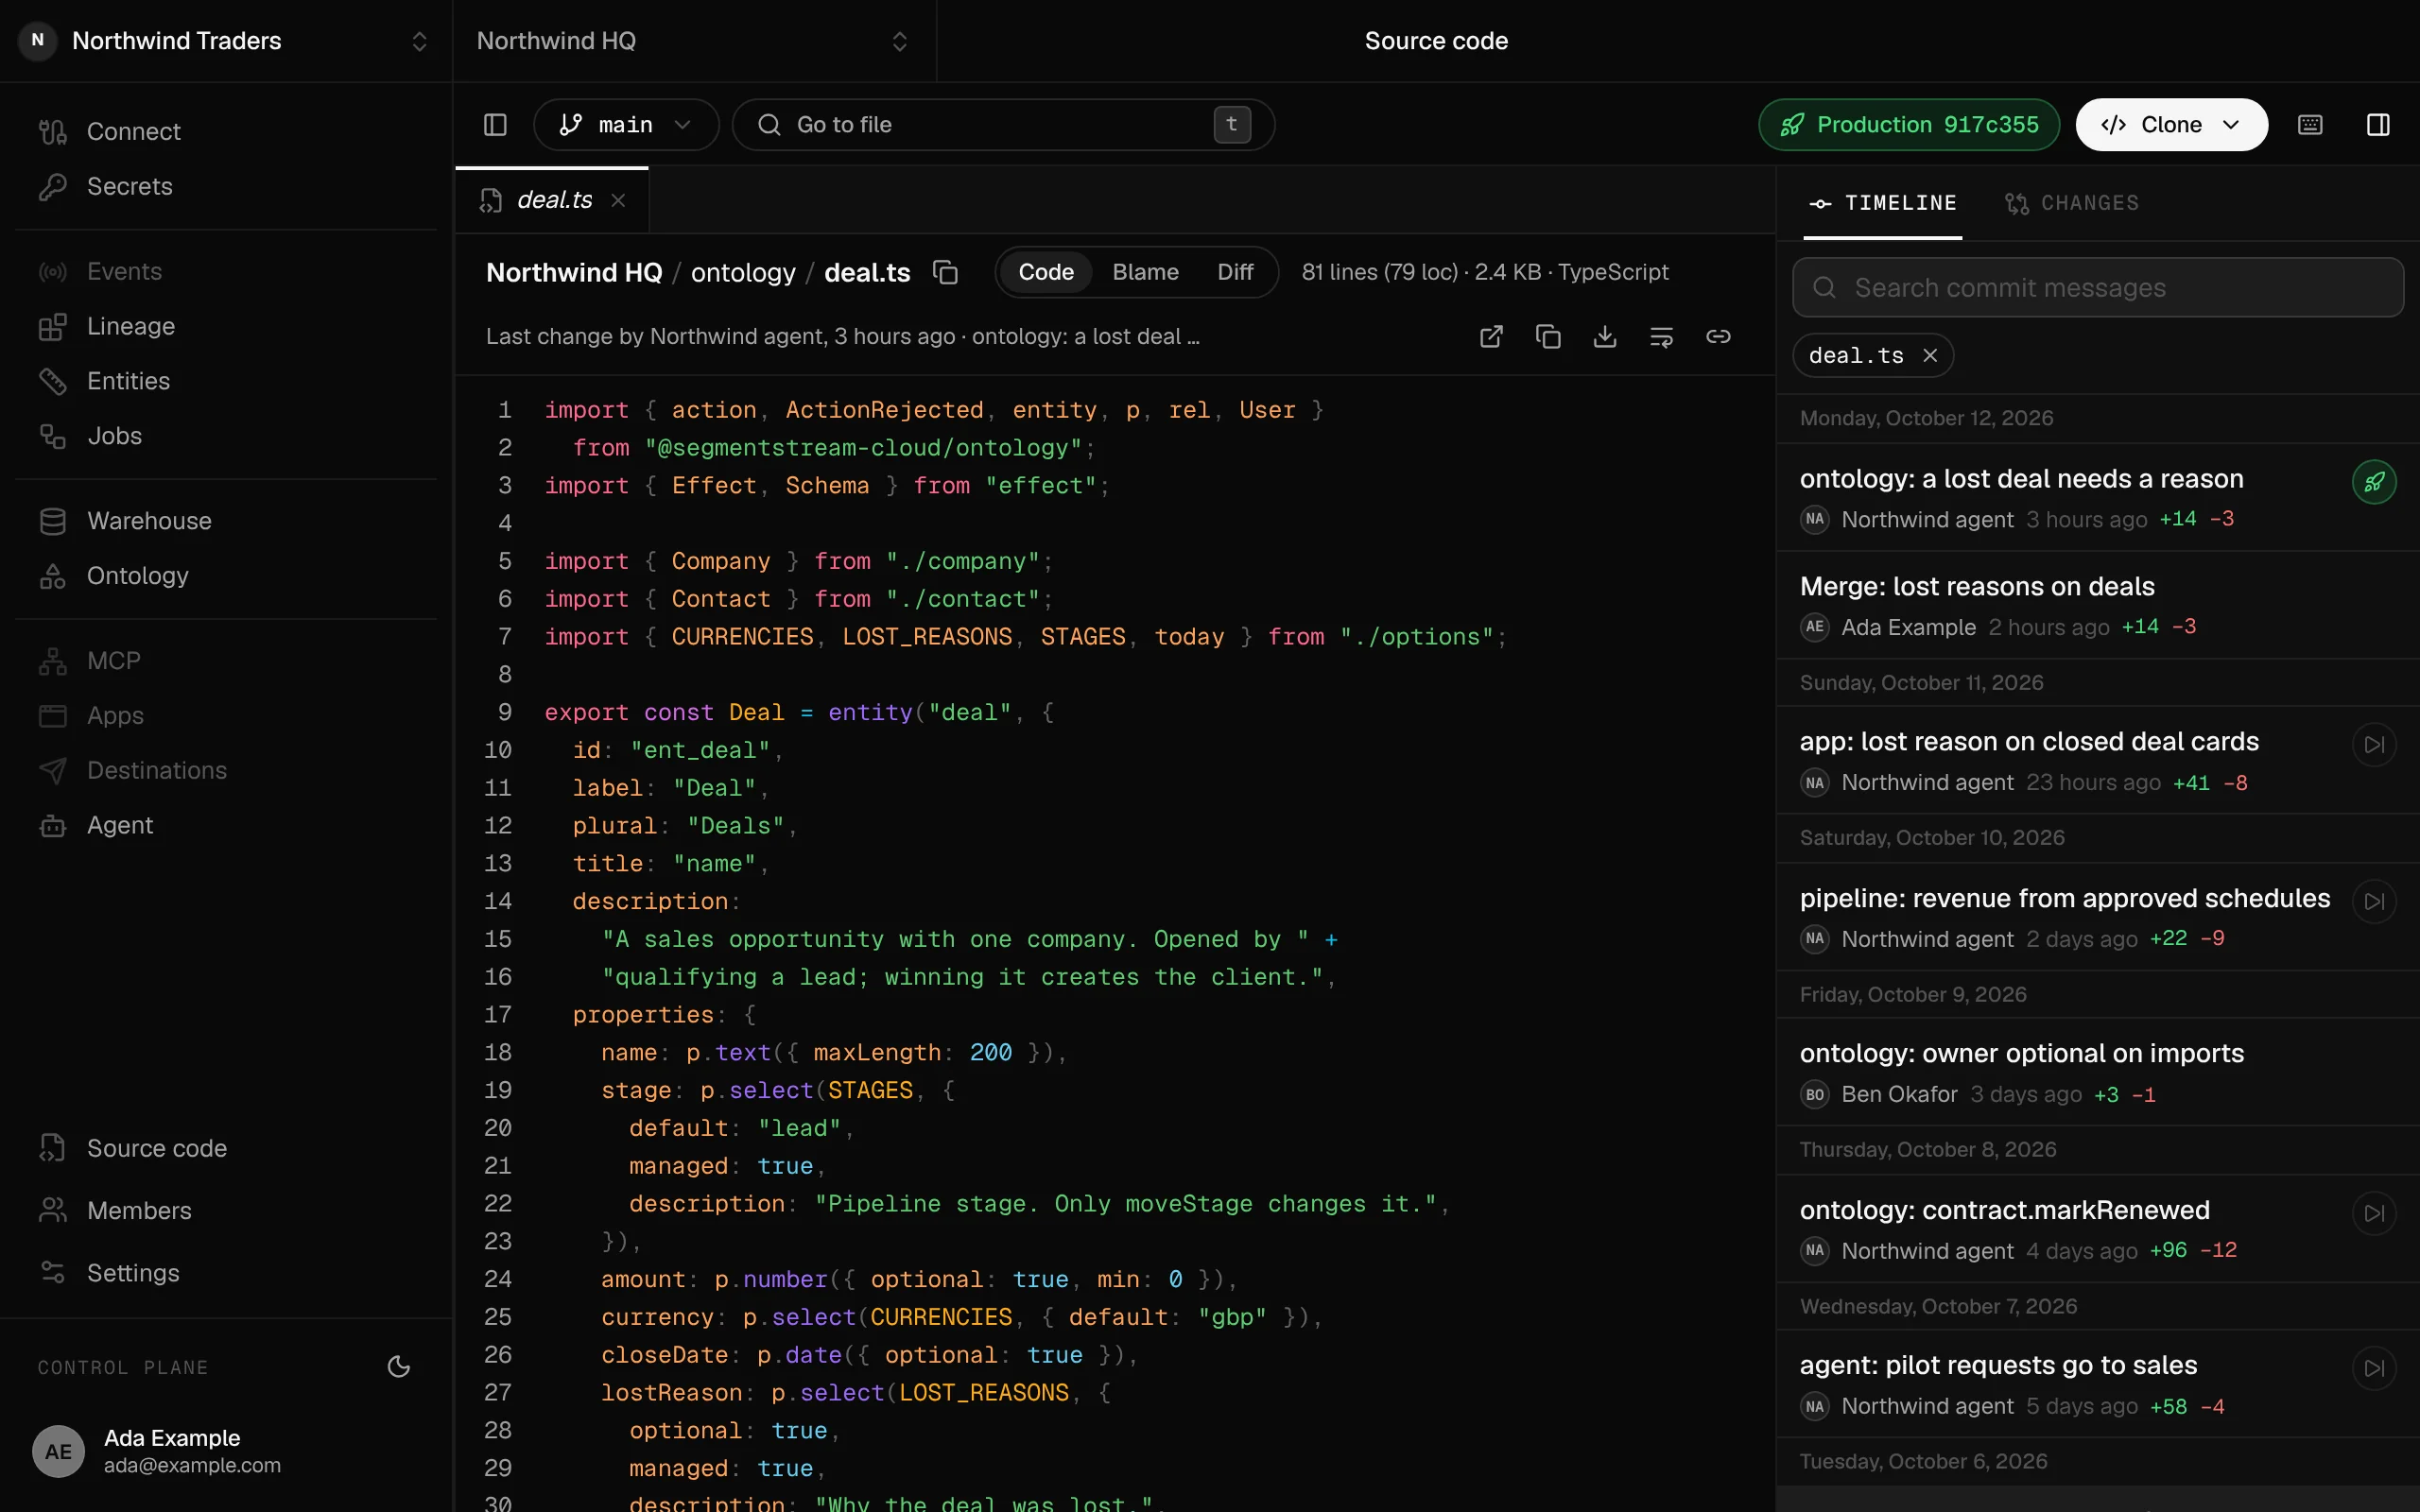This screenshot has width=2420, height=1512.
Task: Search commit messages field
Action: click(2098, 288)
